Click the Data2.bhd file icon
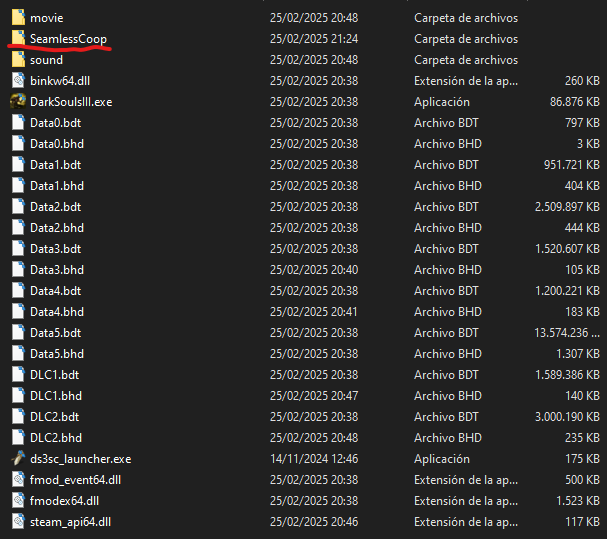This screenshot has height=539, width=607. point(18,228)
